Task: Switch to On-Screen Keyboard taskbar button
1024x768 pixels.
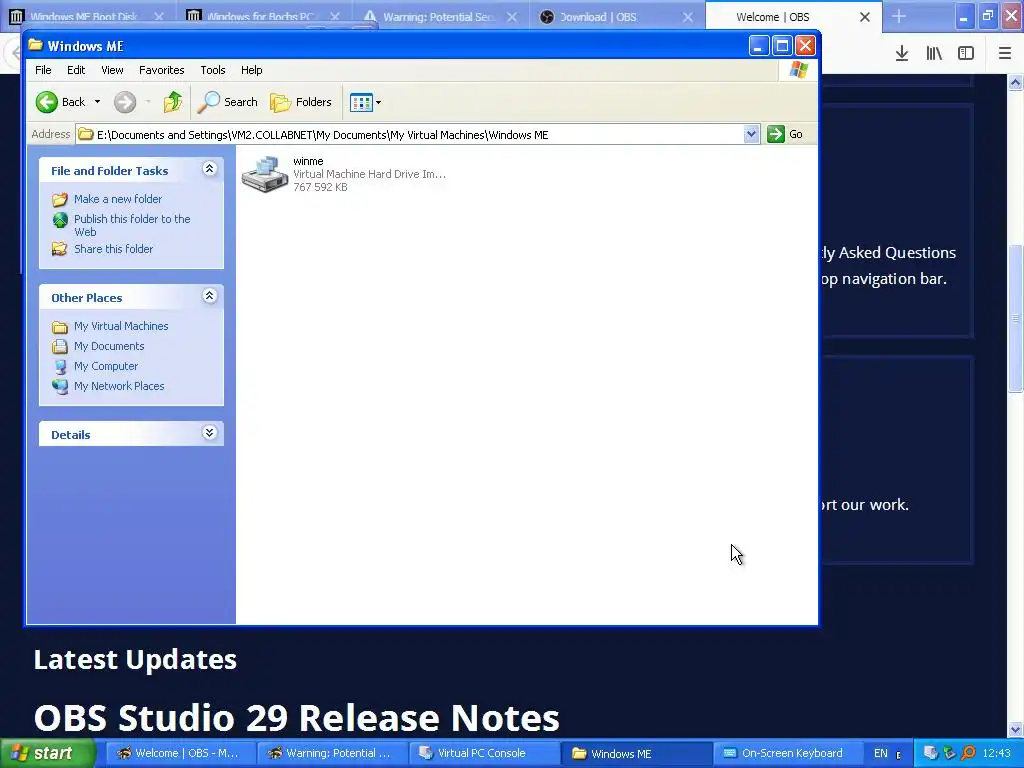Action: (x=788, y=753)
